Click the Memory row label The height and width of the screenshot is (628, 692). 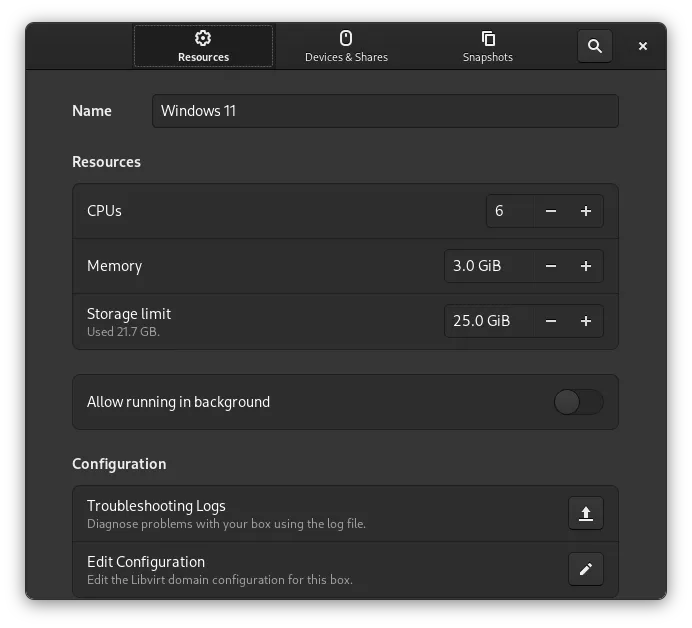[x=114, y=266]
